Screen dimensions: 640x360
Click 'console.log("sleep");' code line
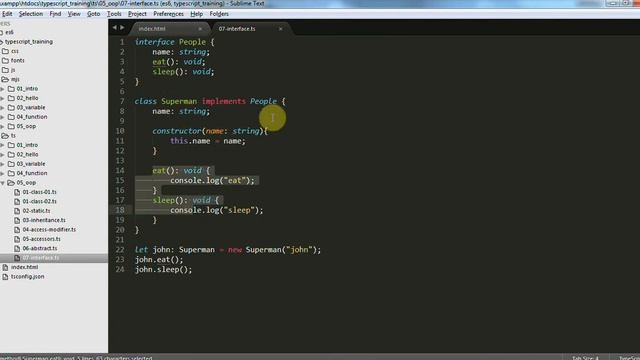(x=217, y=210)
